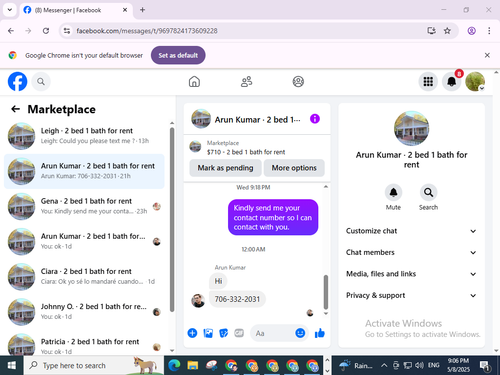This screenshot has height=375, width=500.
Task: Click the message thread scrollbar
Action: point(326,292)
